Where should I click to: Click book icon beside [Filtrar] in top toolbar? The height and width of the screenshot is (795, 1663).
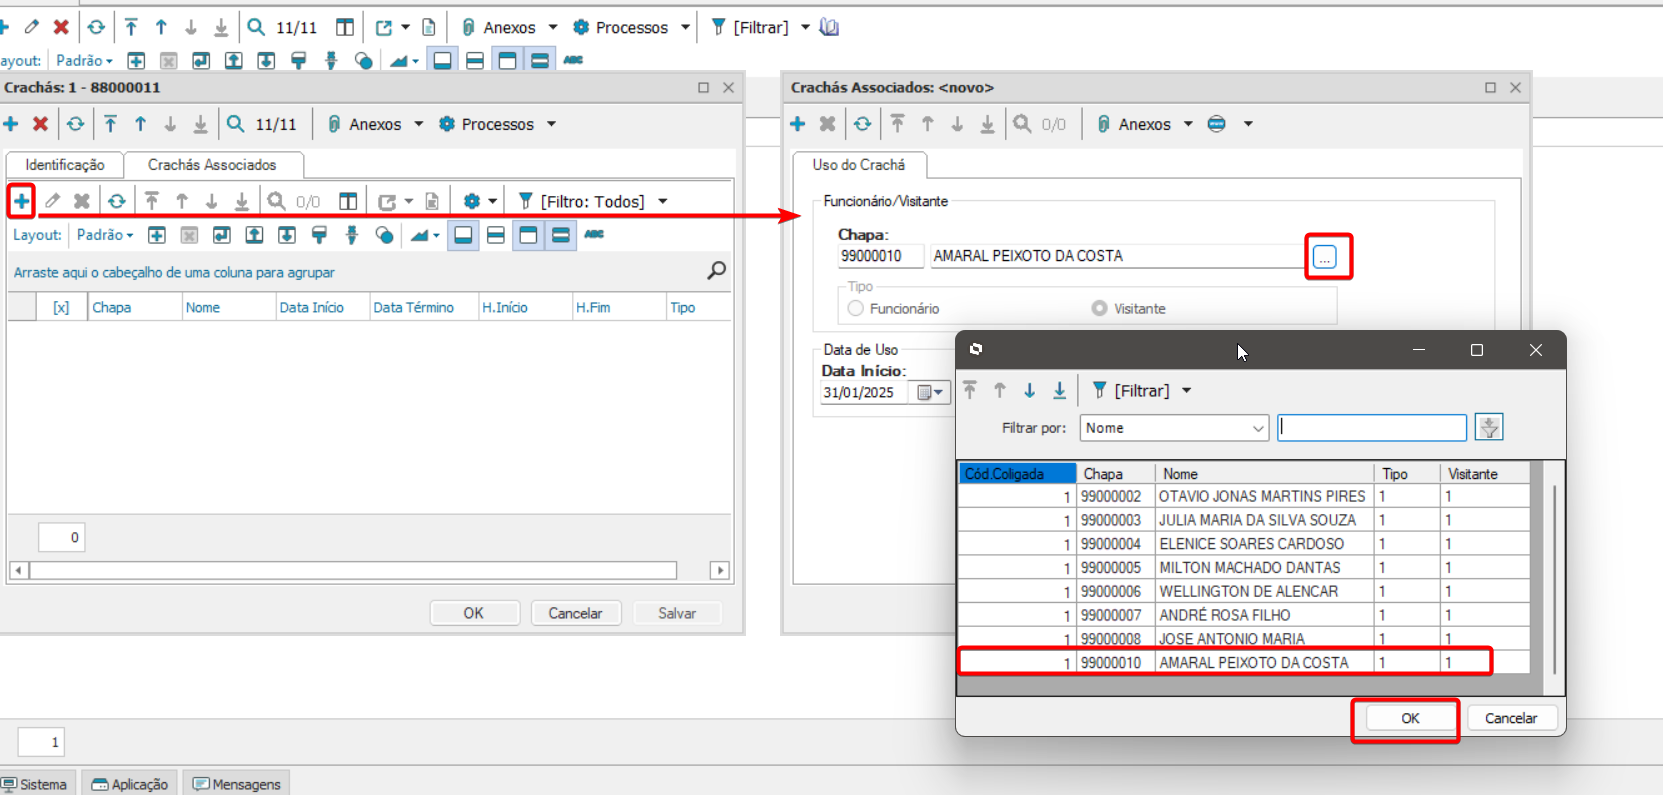pyautogui.click(x=829, y=27)
